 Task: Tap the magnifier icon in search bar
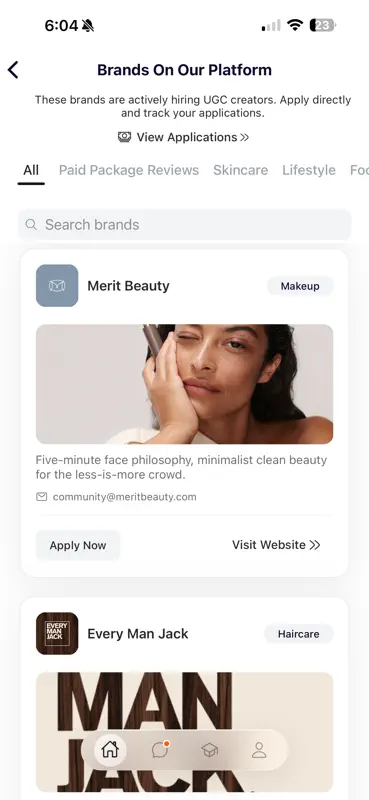pos(31,224)
